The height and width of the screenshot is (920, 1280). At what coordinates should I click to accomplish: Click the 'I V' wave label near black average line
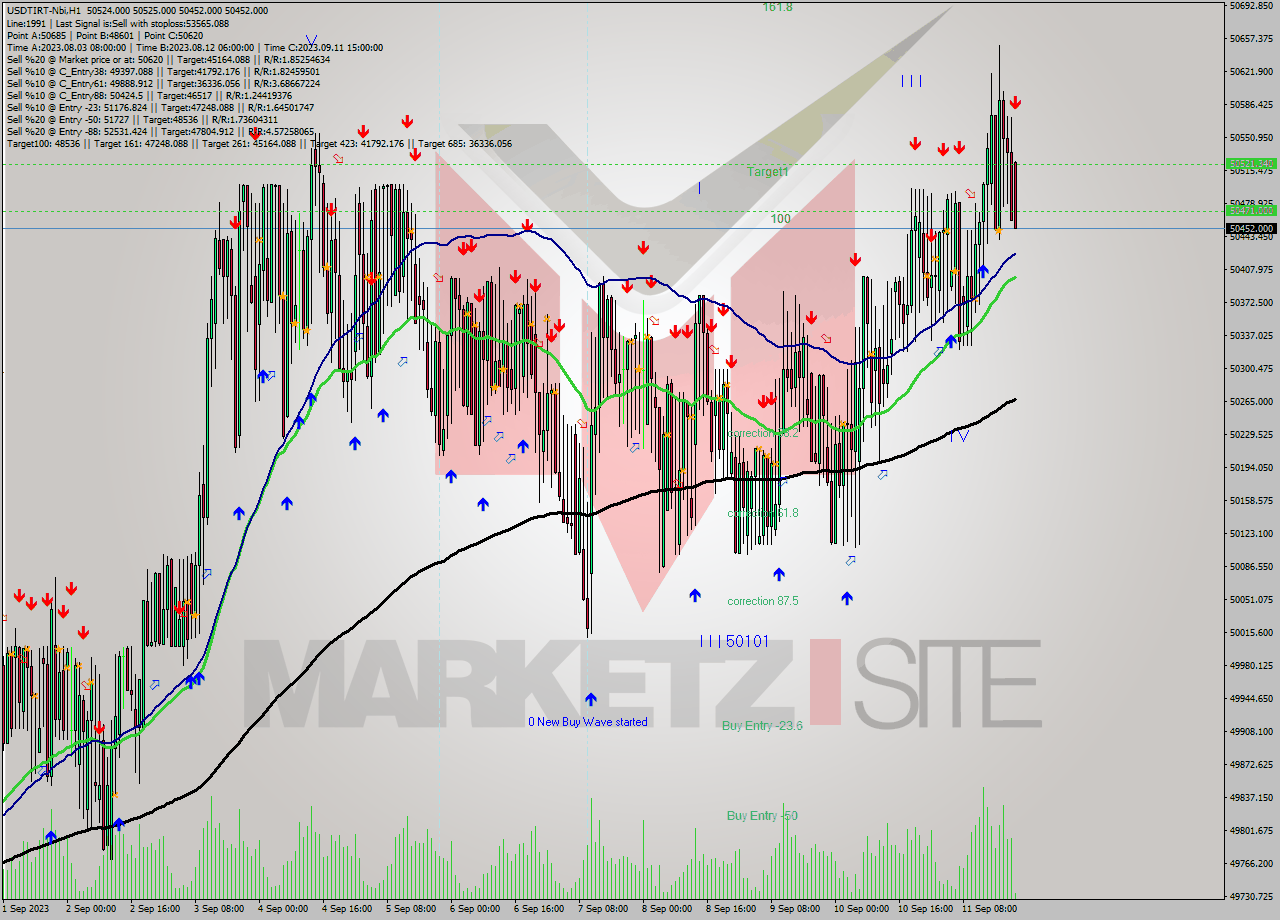pyautogui.click(x=959, y=436)
